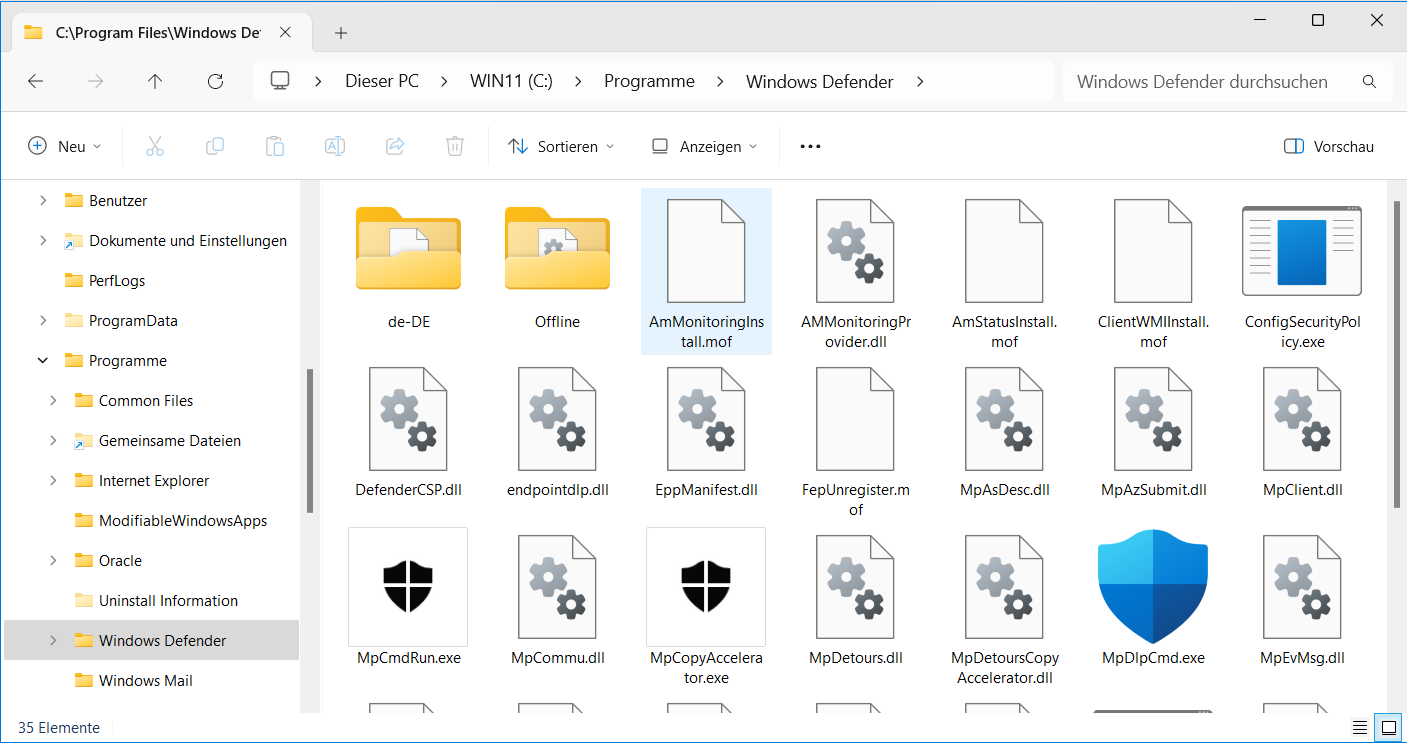Open the Sortieren dropdown

coord(561,146)
